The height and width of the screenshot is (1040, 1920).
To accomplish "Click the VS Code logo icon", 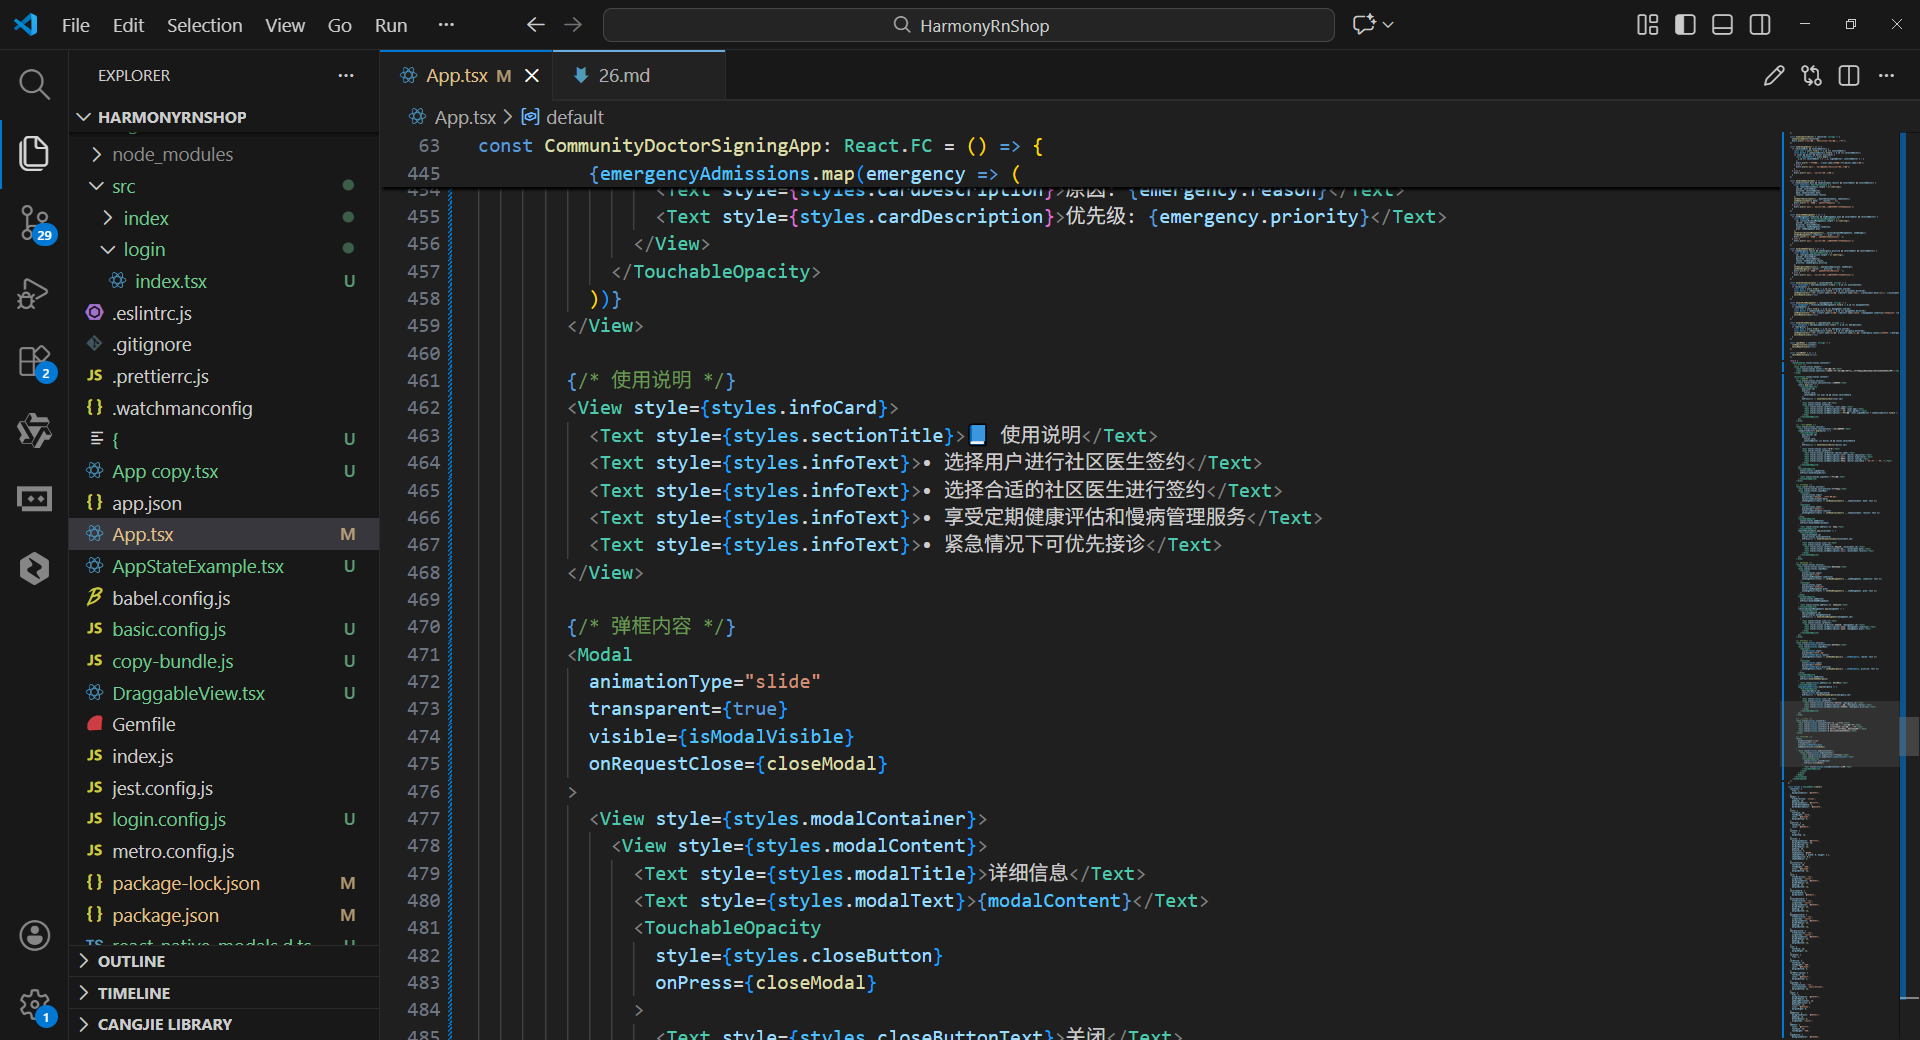I will (26, 25).
